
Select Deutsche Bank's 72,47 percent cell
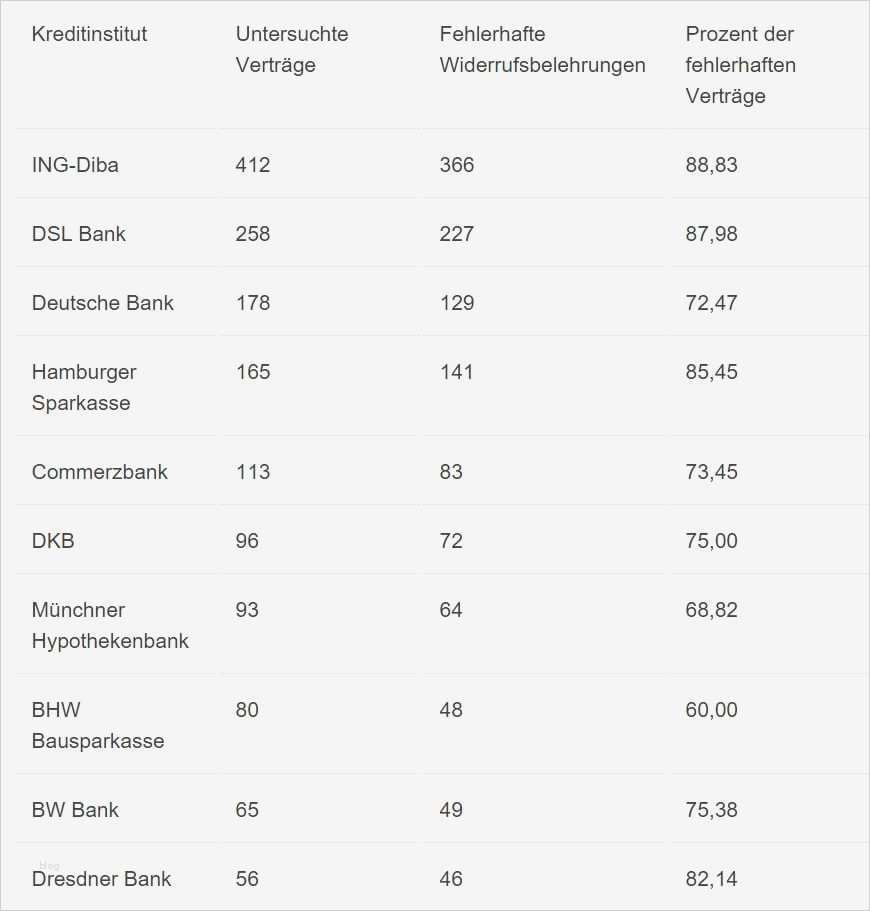point(712,303)
